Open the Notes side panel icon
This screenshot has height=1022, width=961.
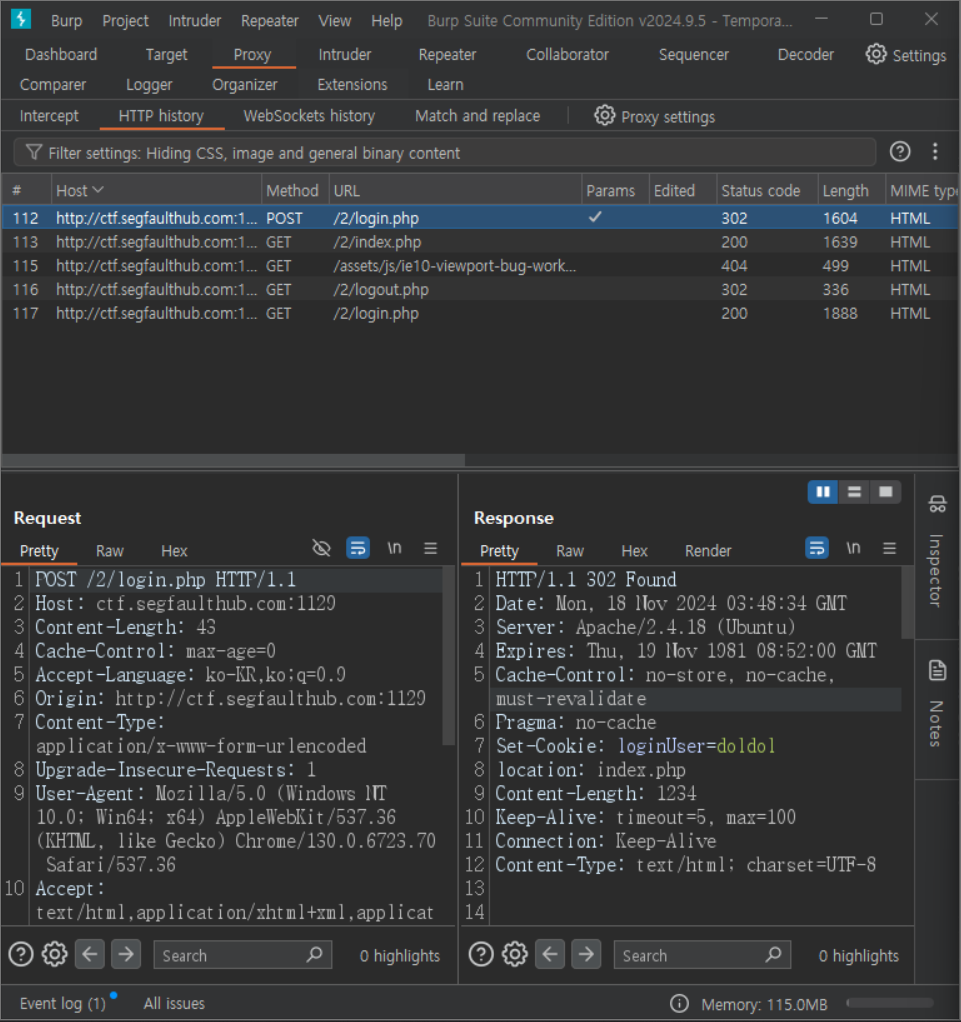tap(938, 670)
